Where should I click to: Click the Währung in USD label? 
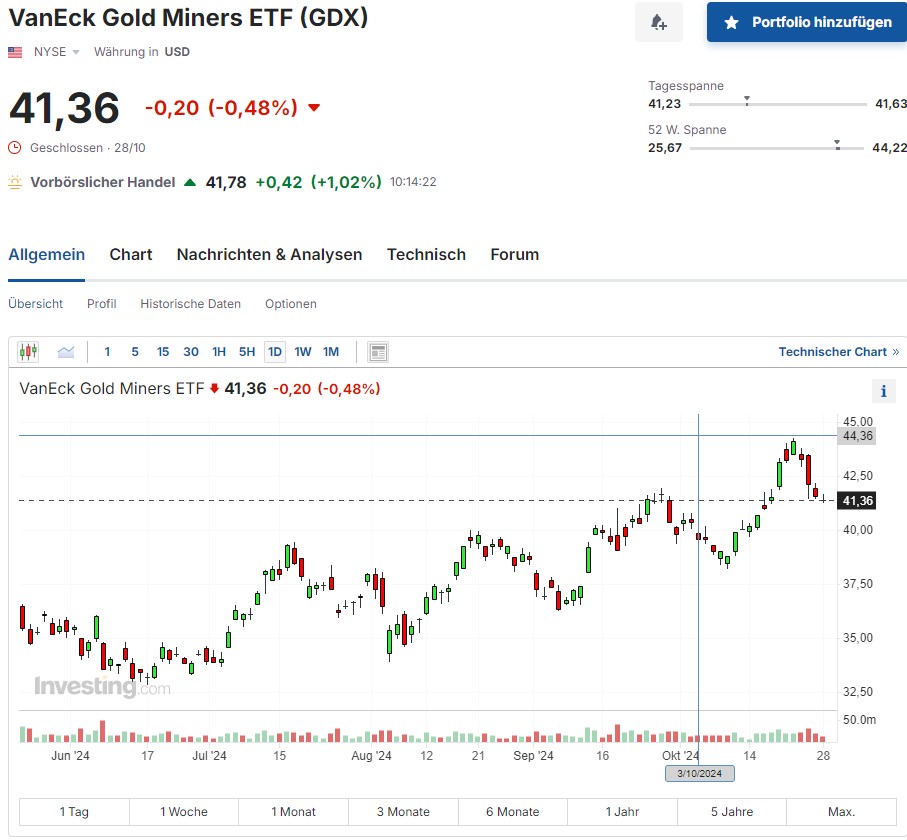[142, 52]
